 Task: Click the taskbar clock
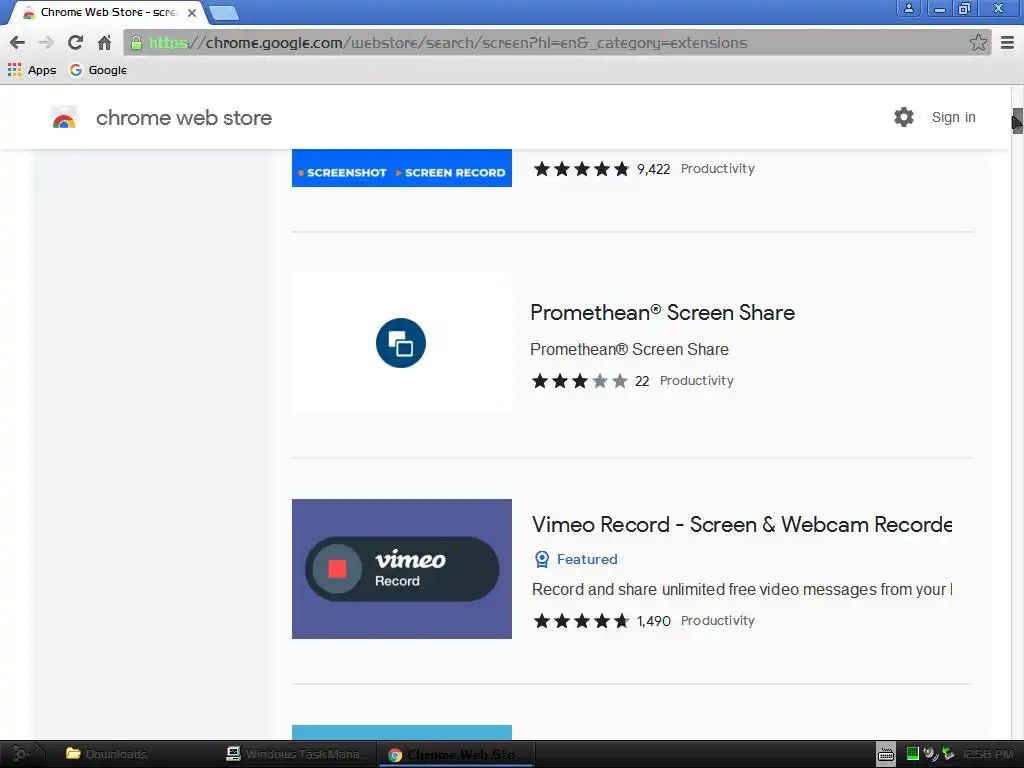(988, 754)
